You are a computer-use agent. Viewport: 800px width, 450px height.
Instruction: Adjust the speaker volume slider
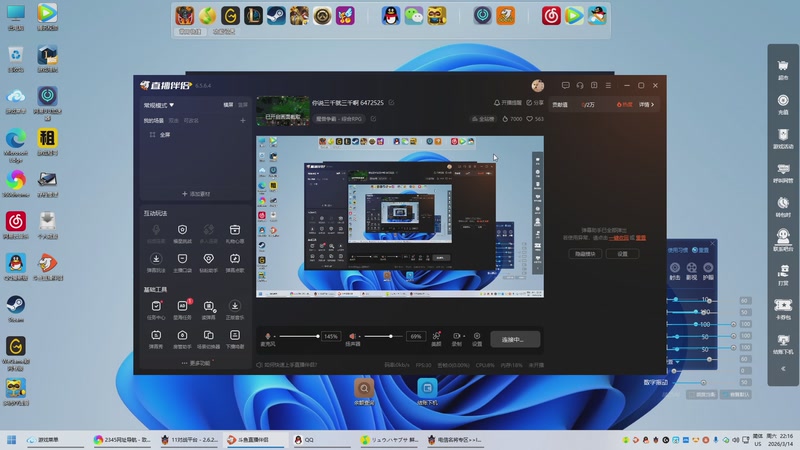click(x=385, y=336)
